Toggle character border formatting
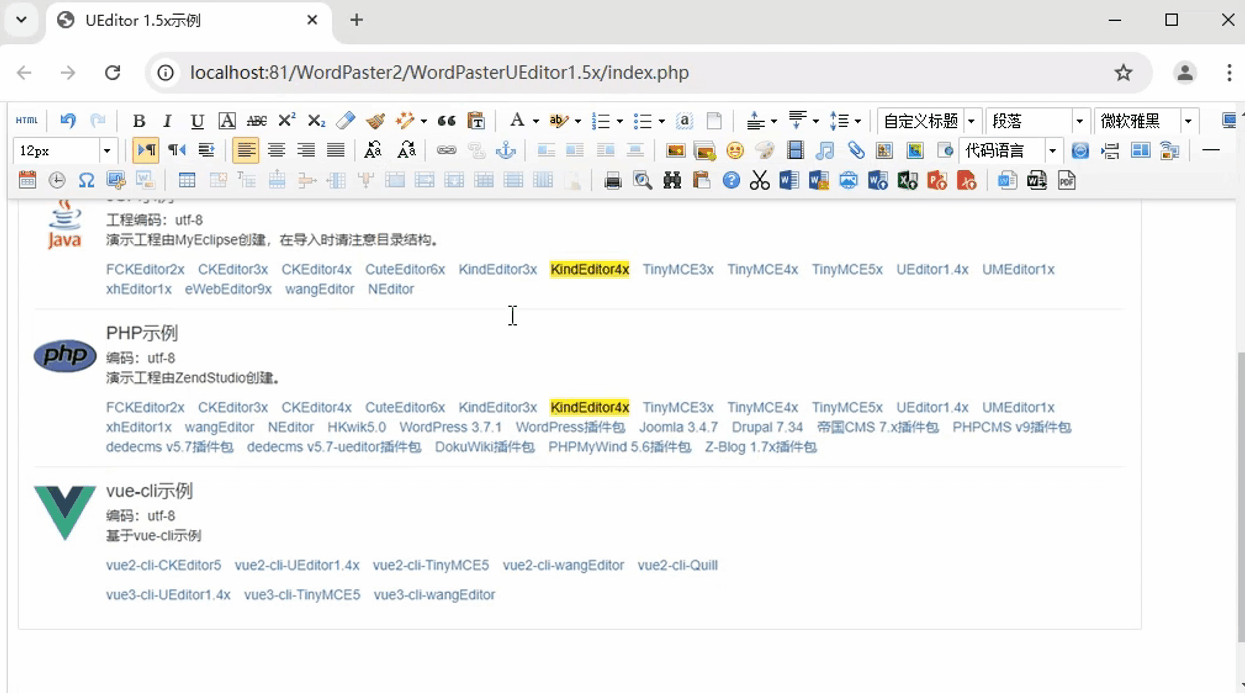1245x693 pixels. coord(227,121)
